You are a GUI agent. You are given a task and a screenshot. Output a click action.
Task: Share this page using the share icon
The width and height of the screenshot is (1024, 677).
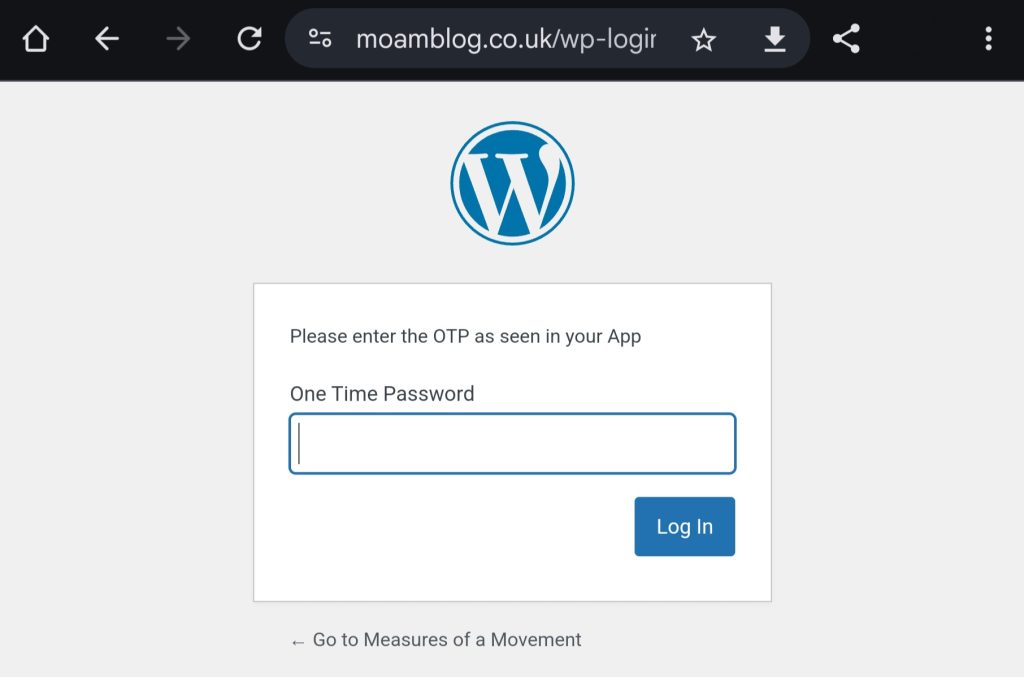[x=846, y=39]
